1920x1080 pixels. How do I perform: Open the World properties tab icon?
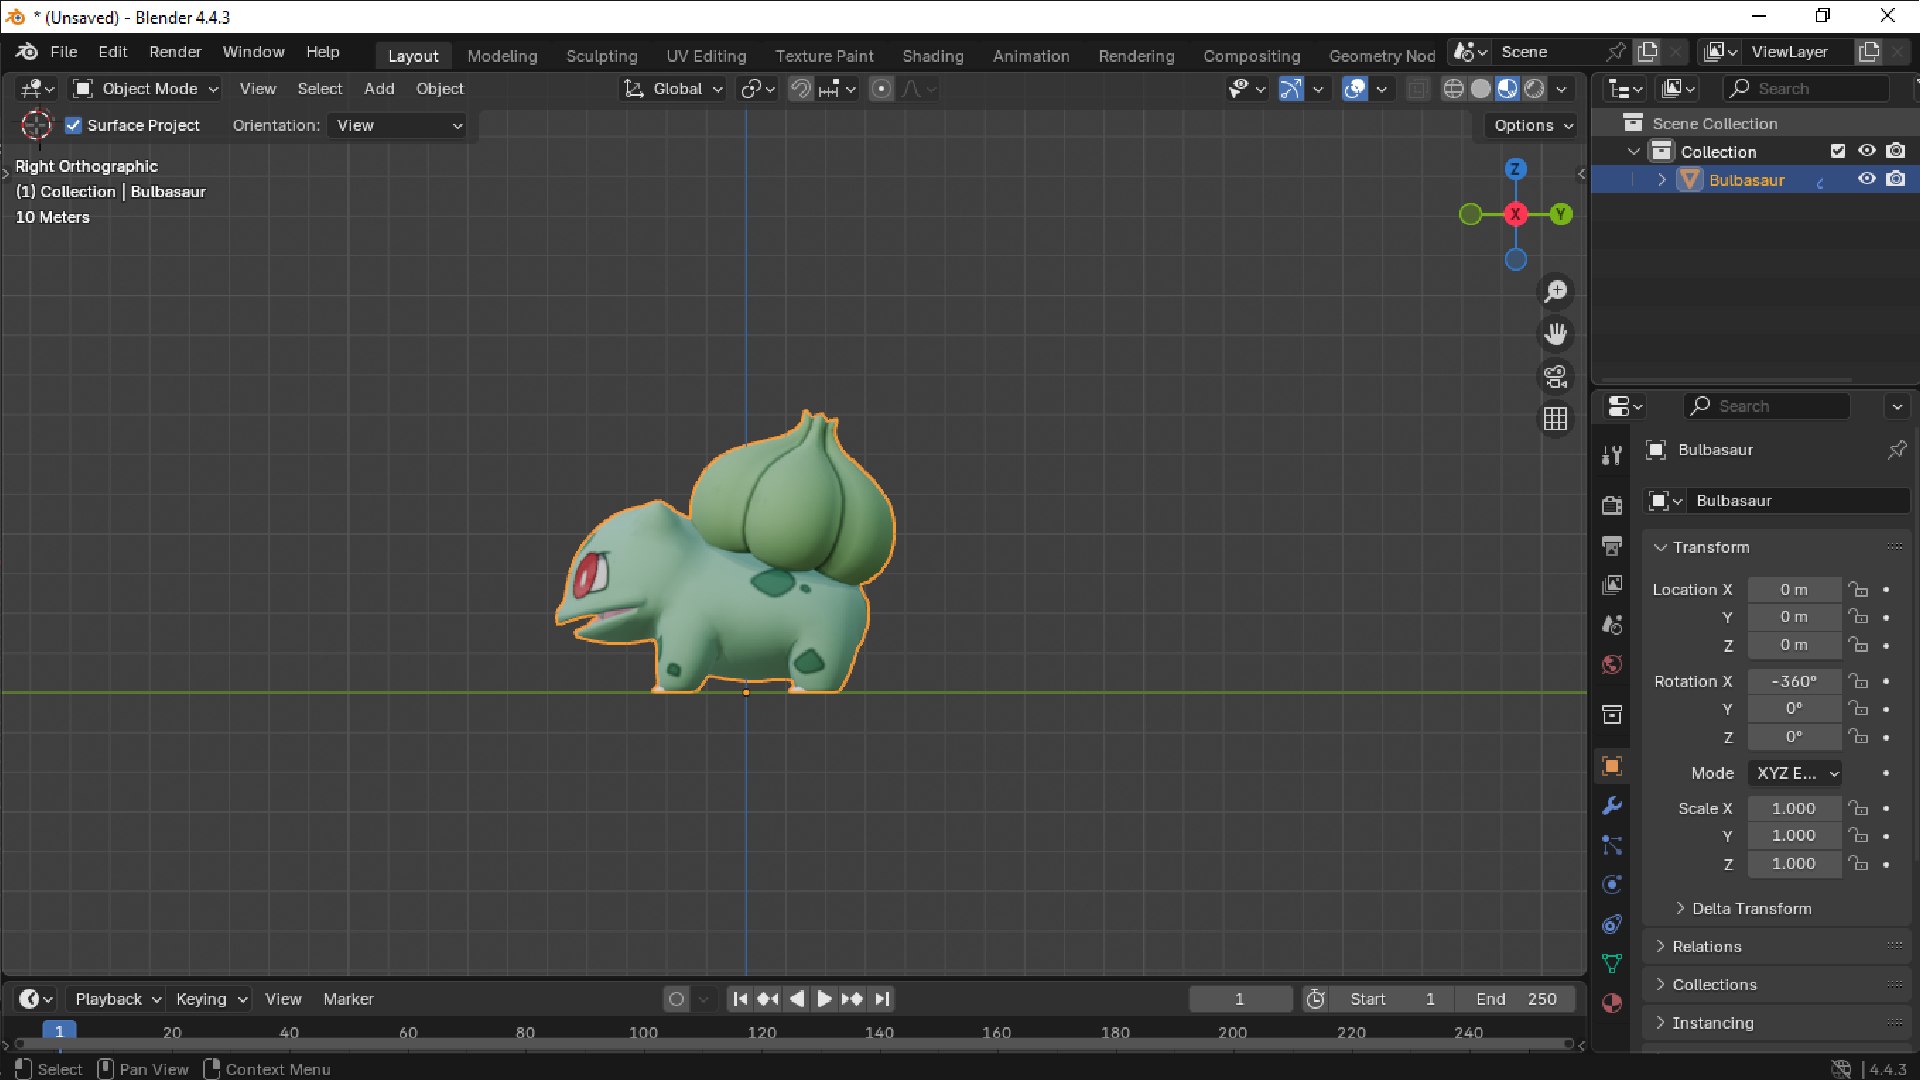(1612, 665)
